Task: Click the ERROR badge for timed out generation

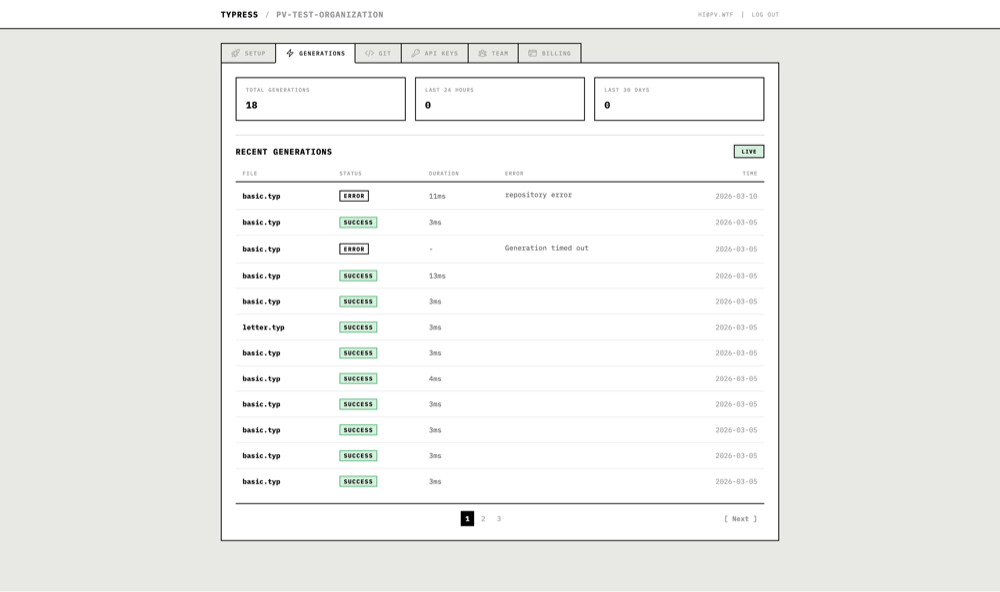Action: [354, 249]
